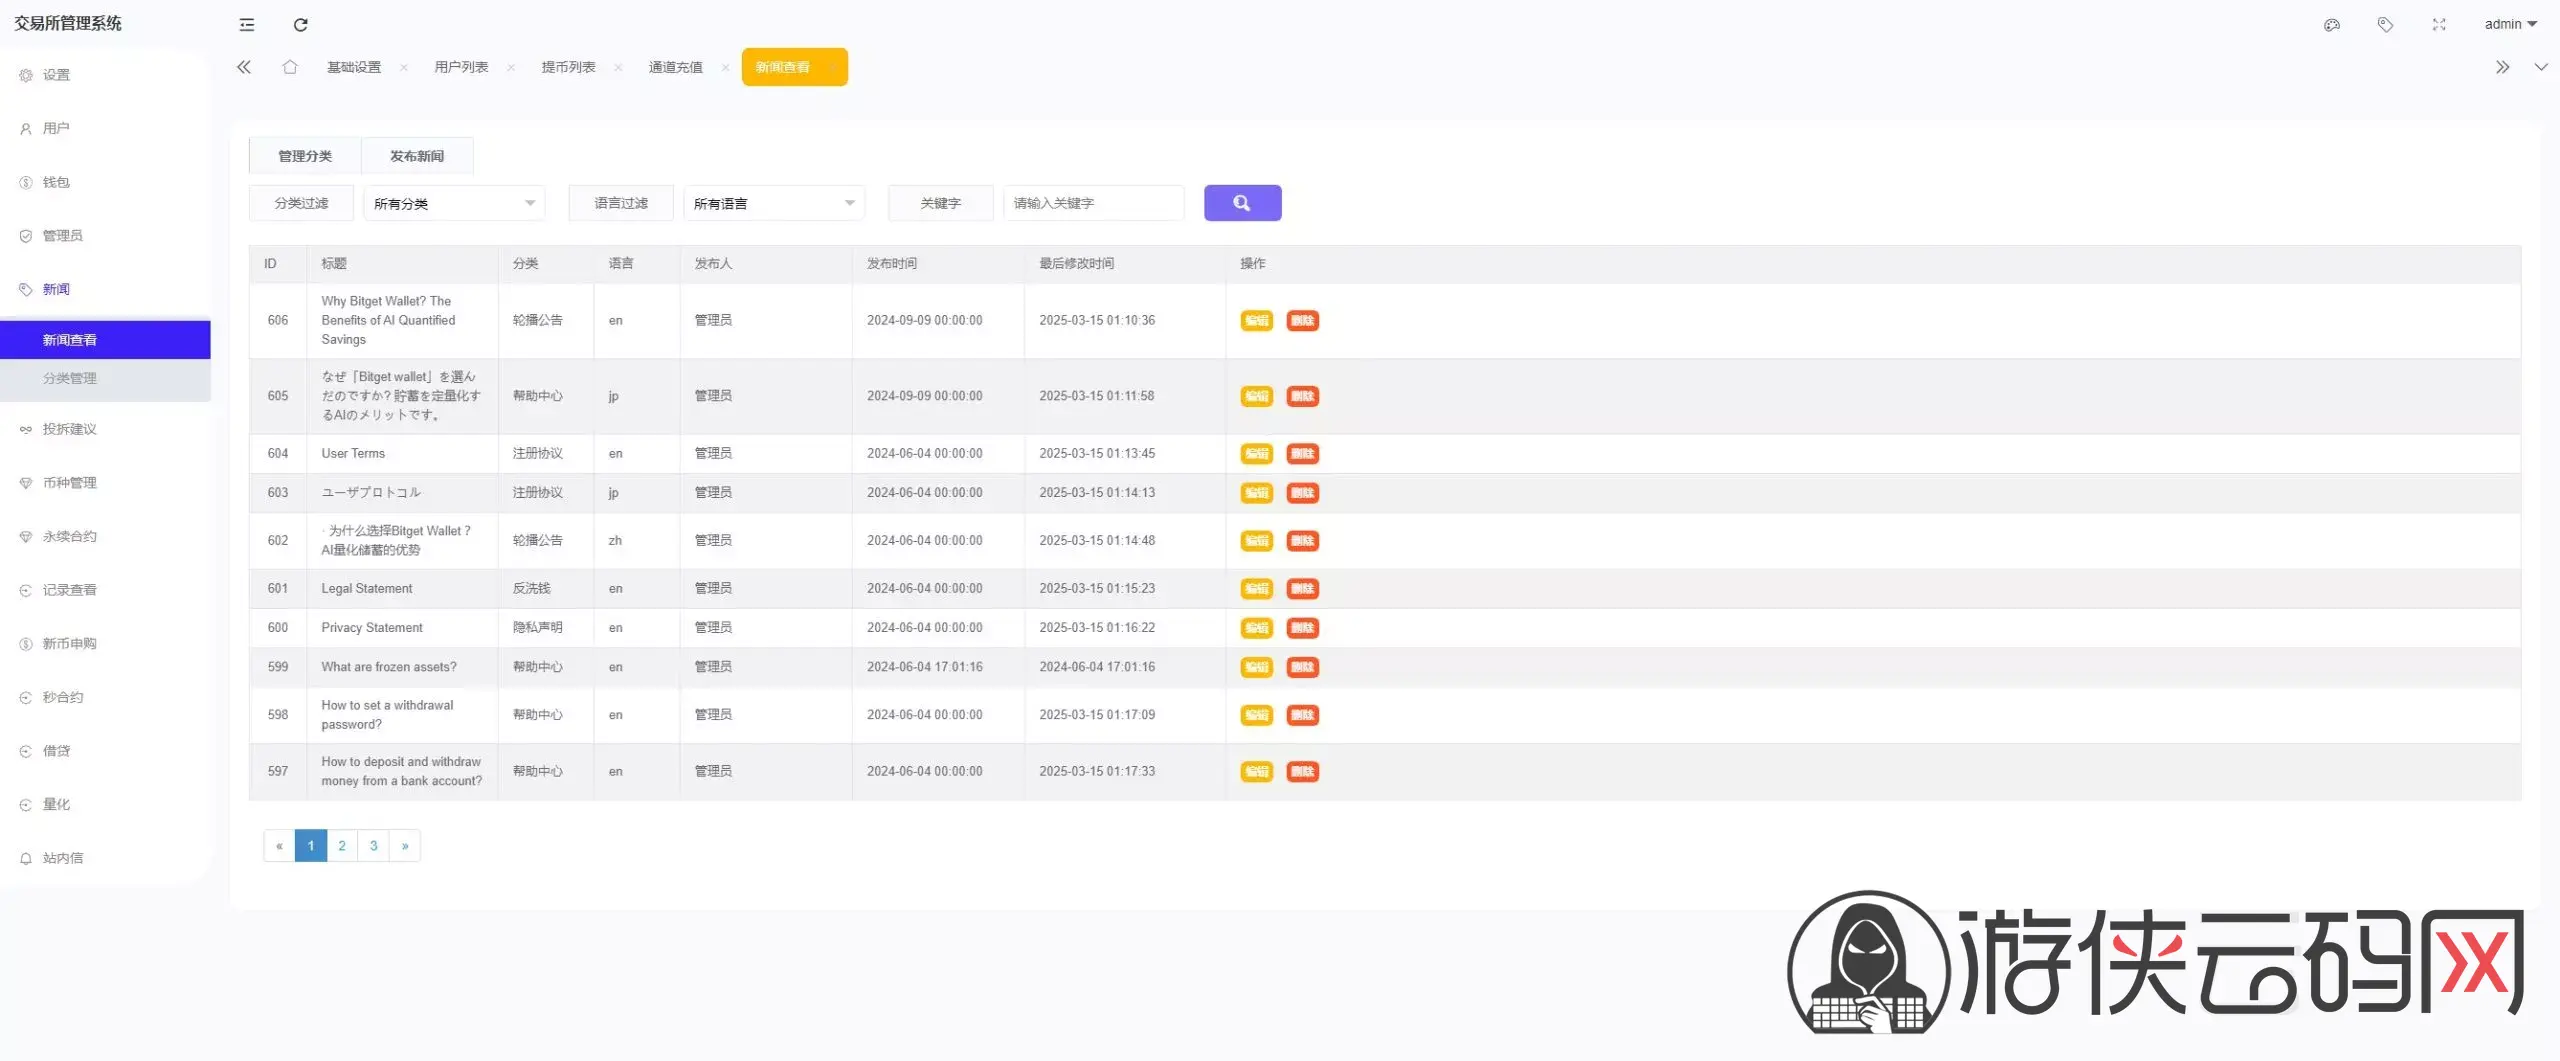Image resolution: width=2560 pixels, height=1061 pixels.
Task: Click the keyword search input field
Action: click(1093, 203)
